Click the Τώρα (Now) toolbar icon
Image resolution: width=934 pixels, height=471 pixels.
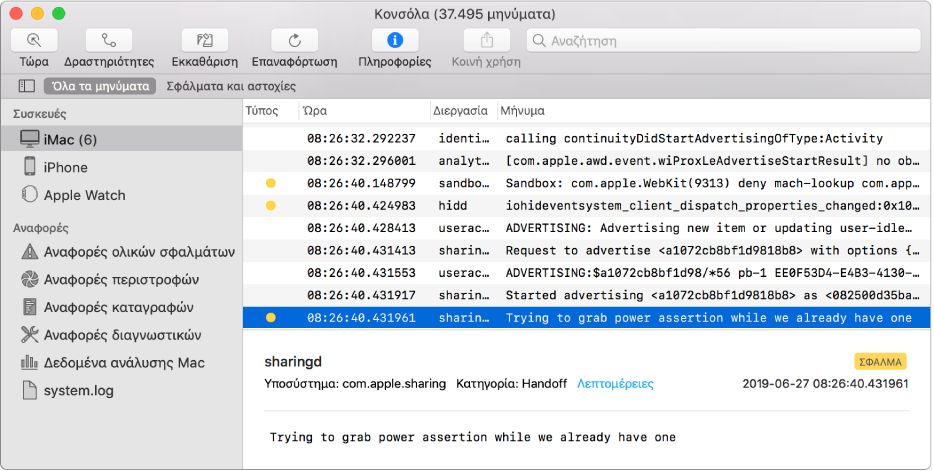coord(34,40)
